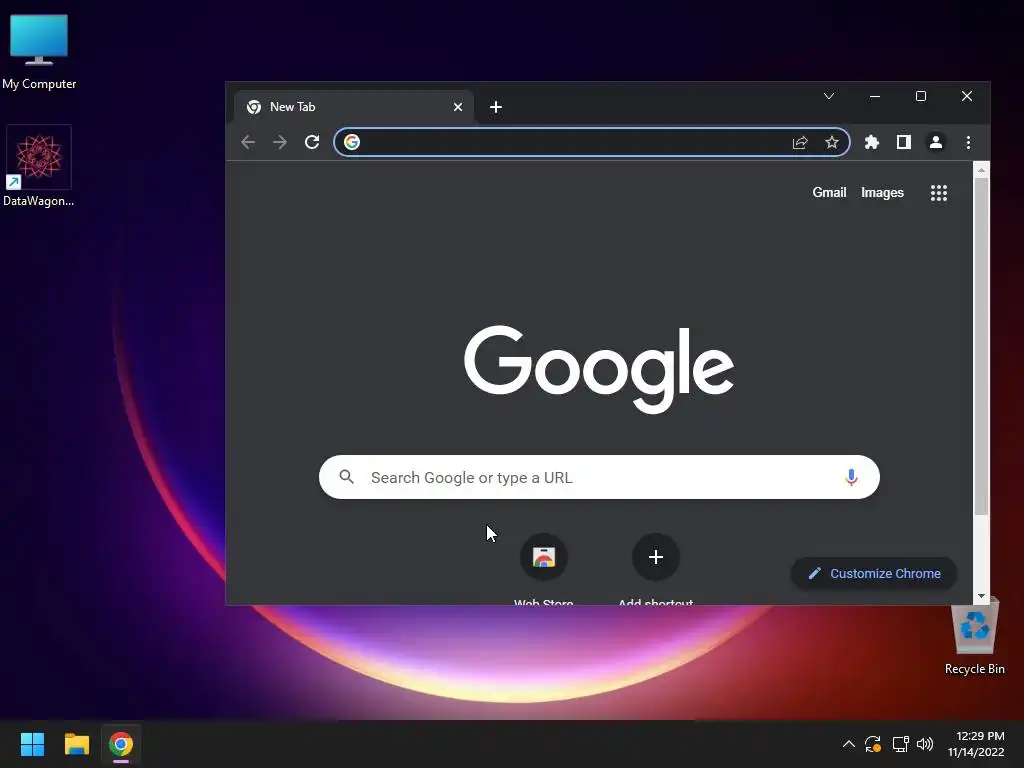Open the Windows Start menu
Screen dimensions: 1024x768
coord(32,744)
